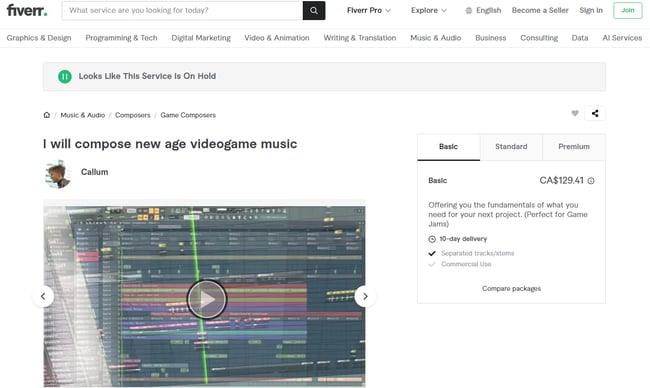Open the Compare packages link

511,289
